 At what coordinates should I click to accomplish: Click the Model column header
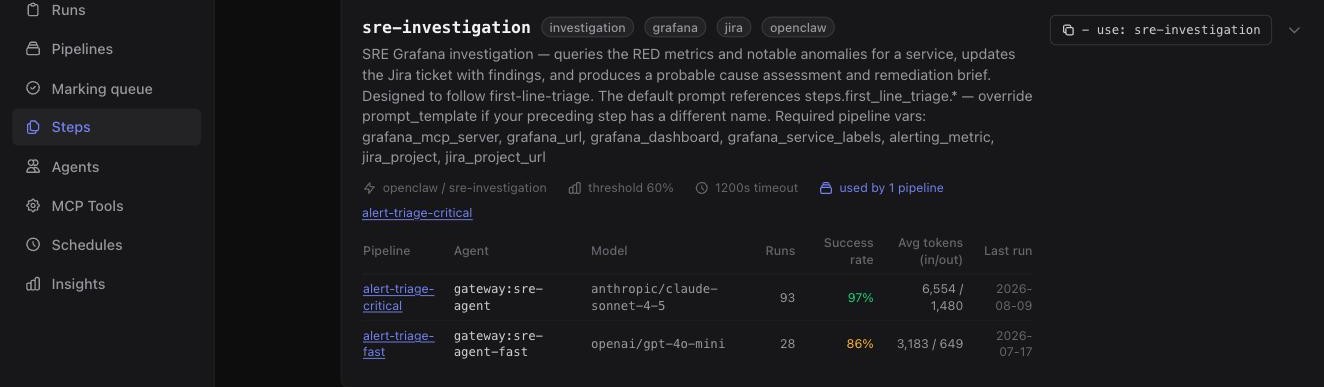click(x=609, y=251)
